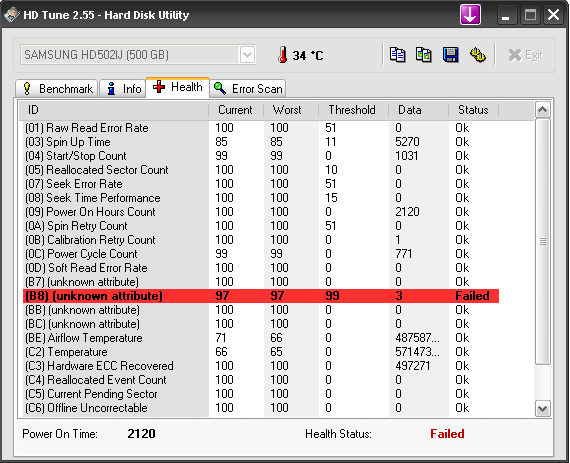Click the Exit button

(x=525, y=55)
